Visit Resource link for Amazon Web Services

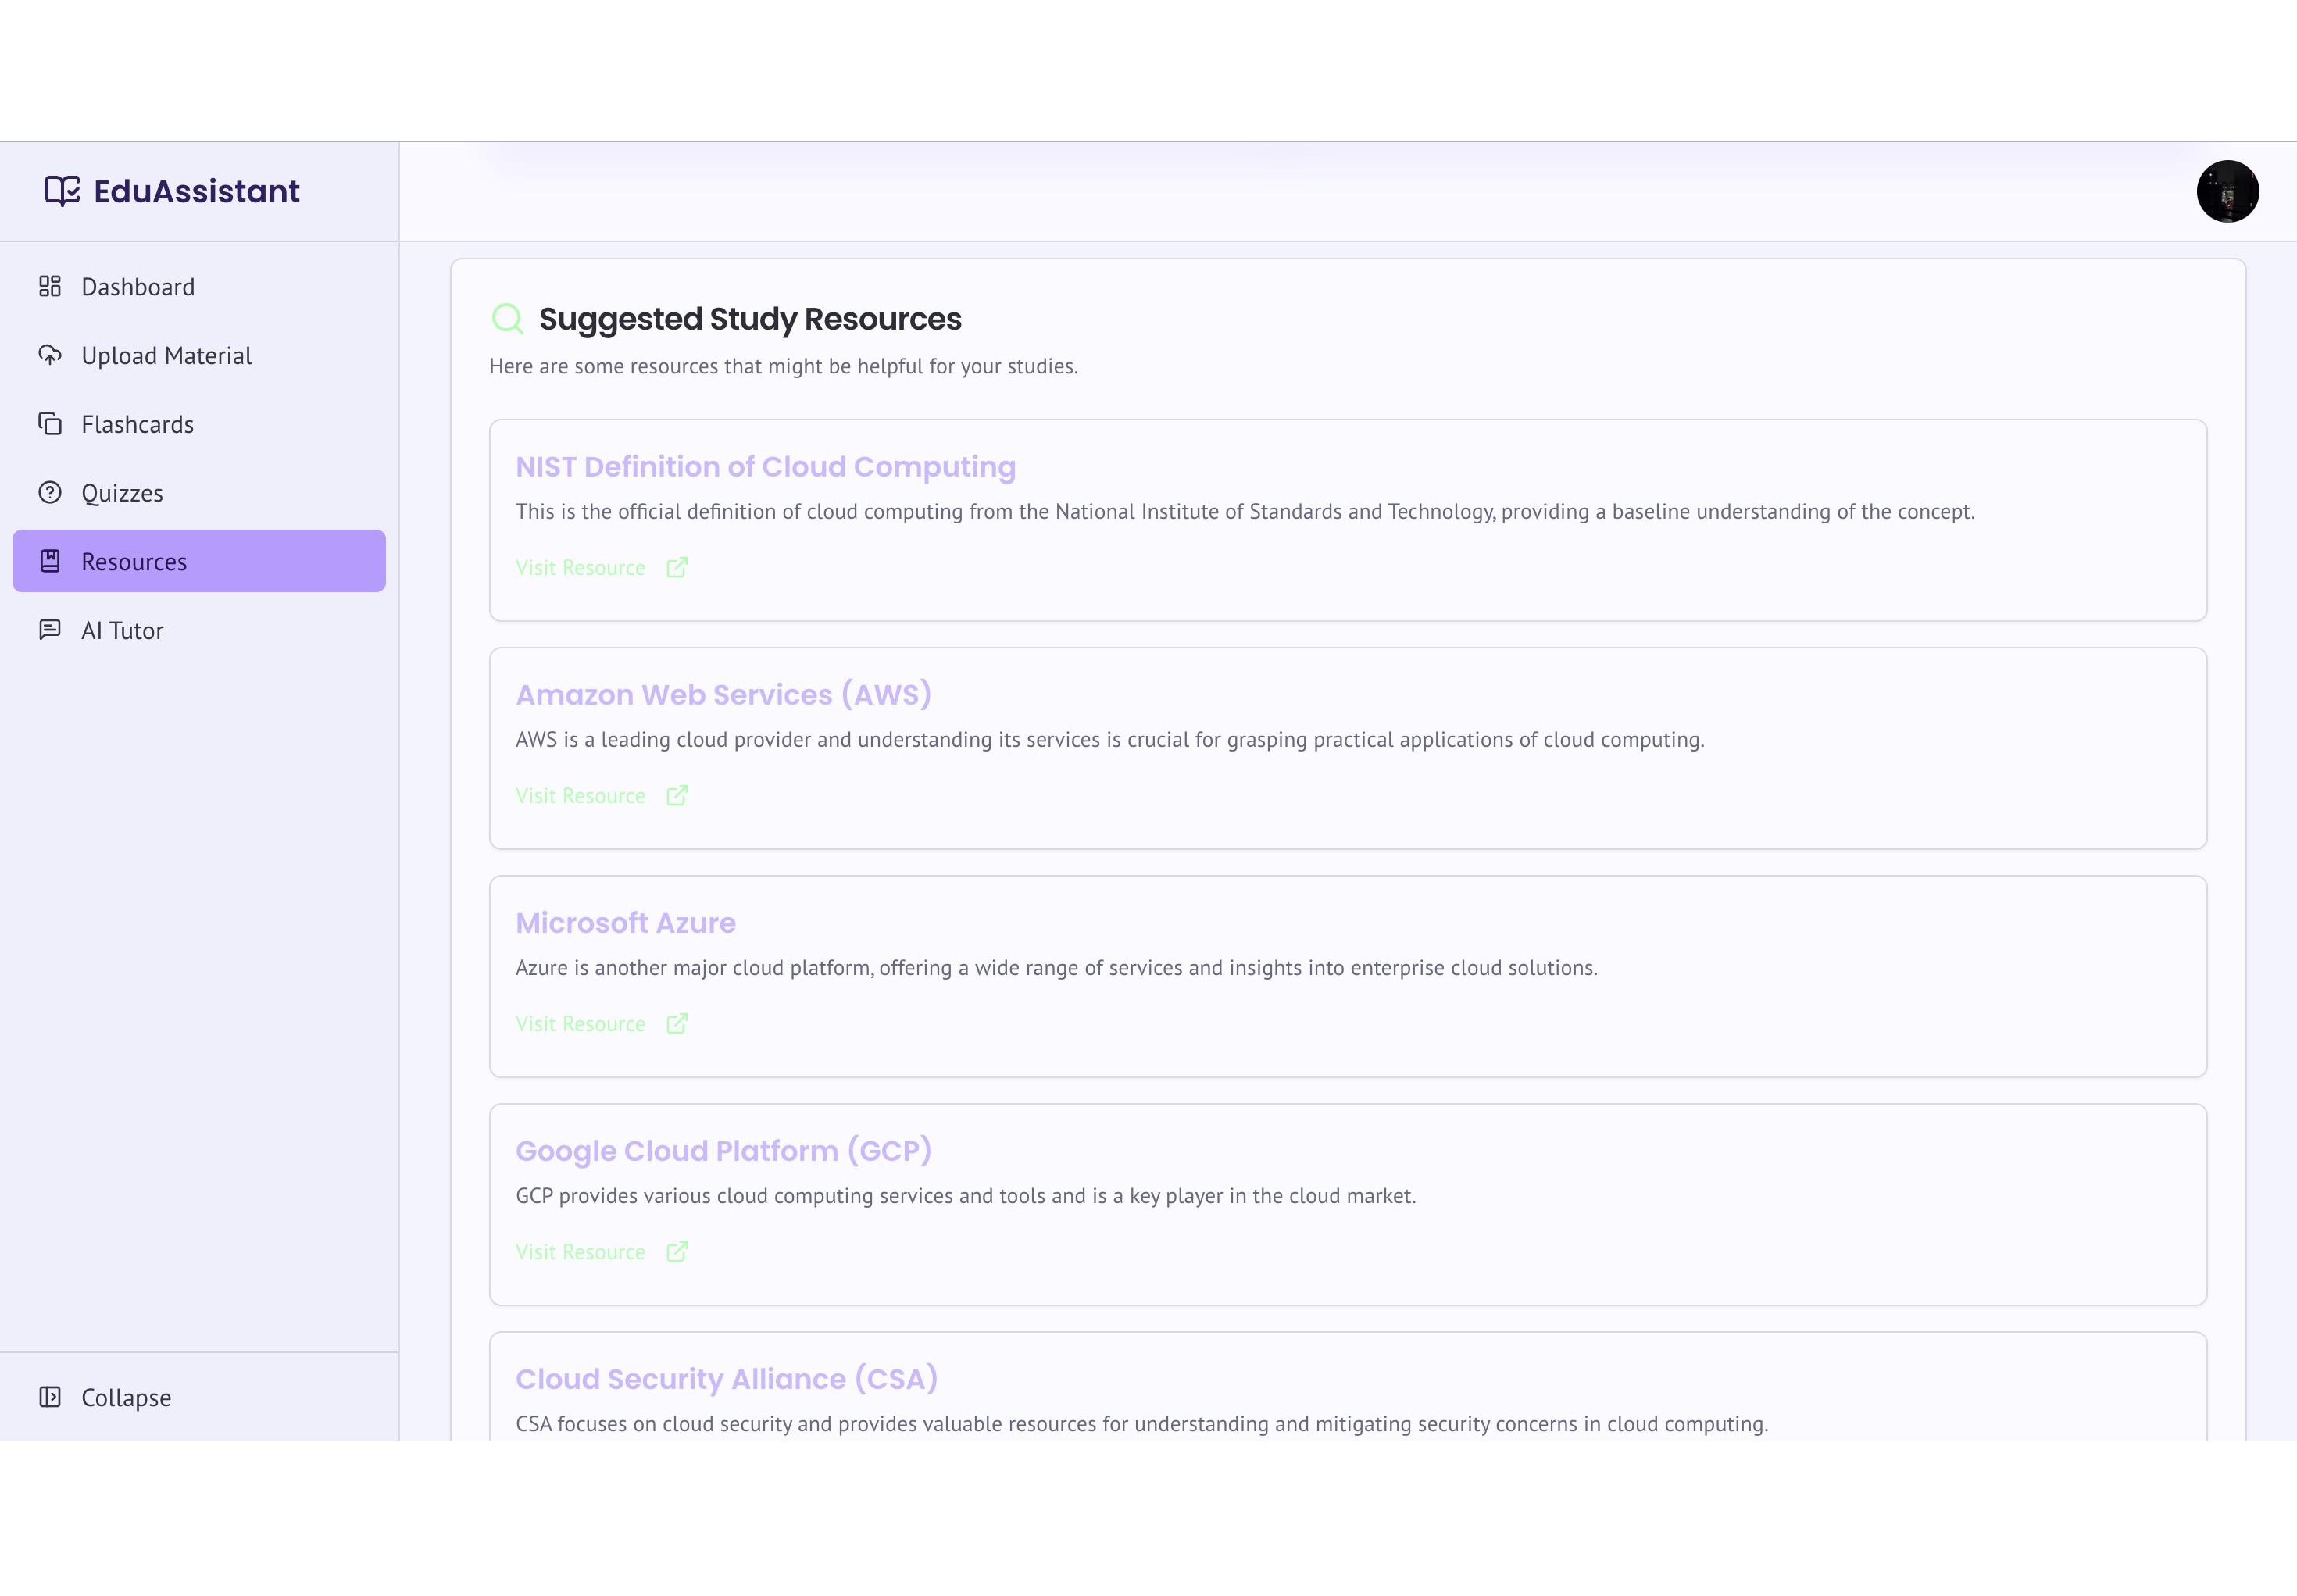pyautogui.click(x=580, y=796)
